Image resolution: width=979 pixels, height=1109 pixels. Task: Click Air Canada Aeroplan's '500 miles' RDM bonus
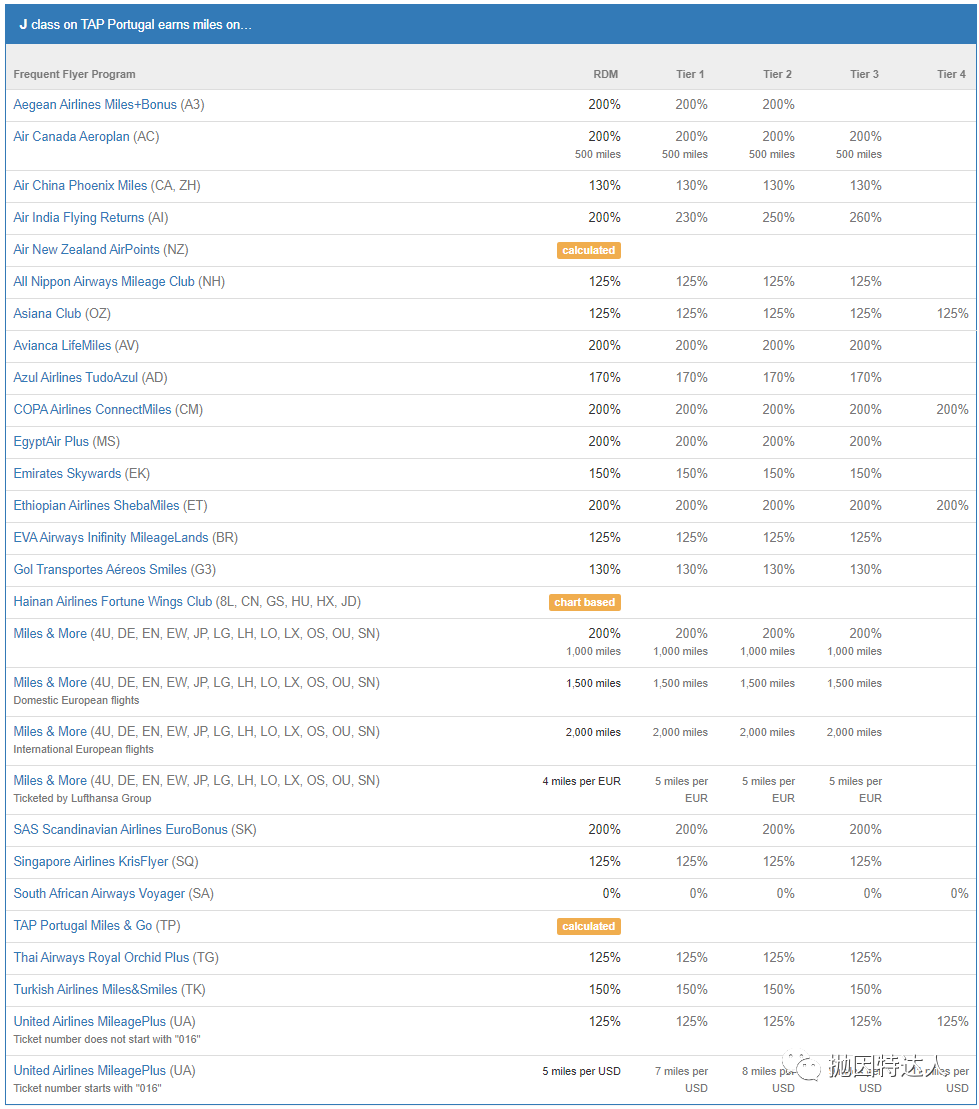(598, 154)
